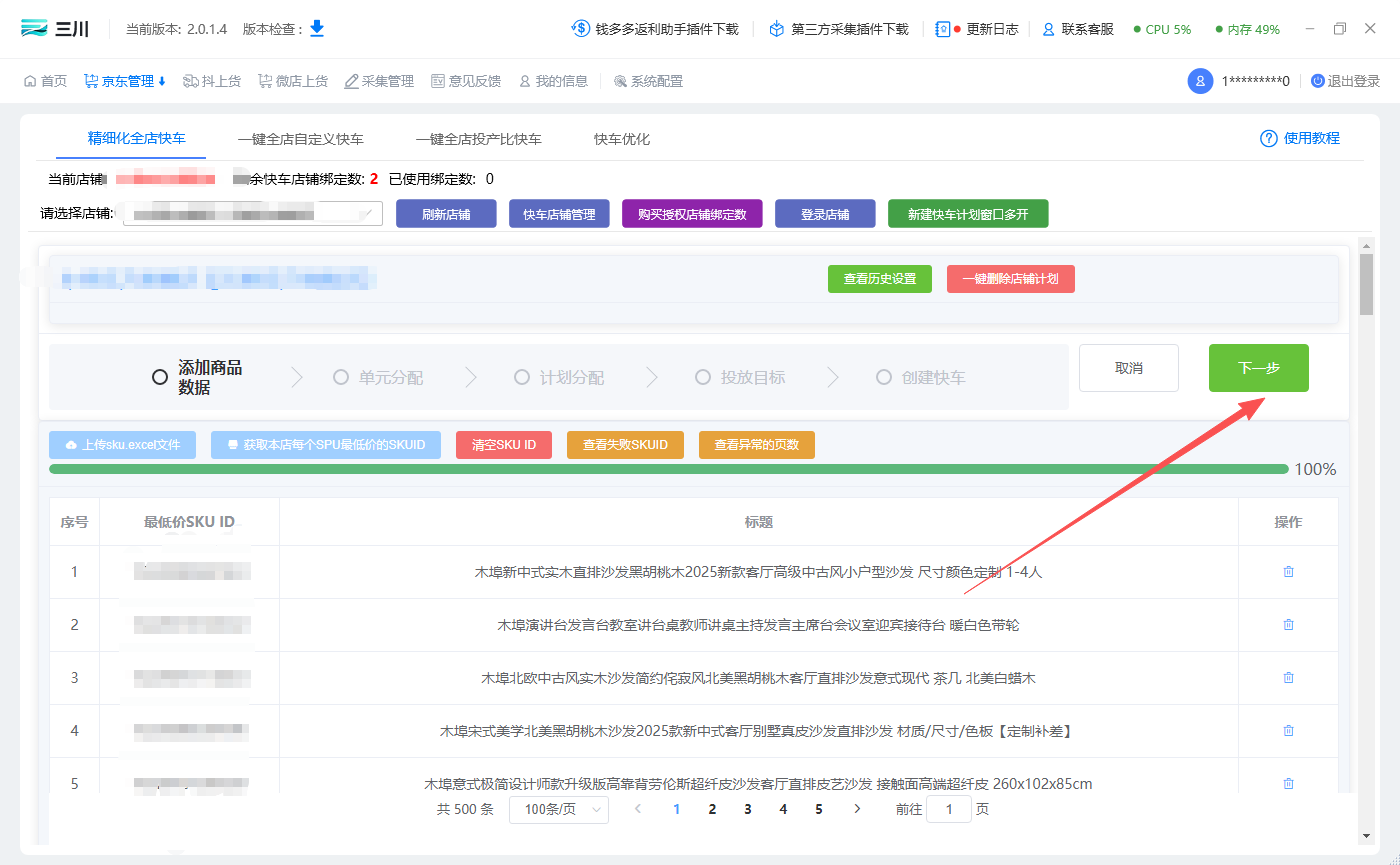Click 新建快车计划窗口多开 button
This screenshot has height=865, width=1400.
pos(968,214)
